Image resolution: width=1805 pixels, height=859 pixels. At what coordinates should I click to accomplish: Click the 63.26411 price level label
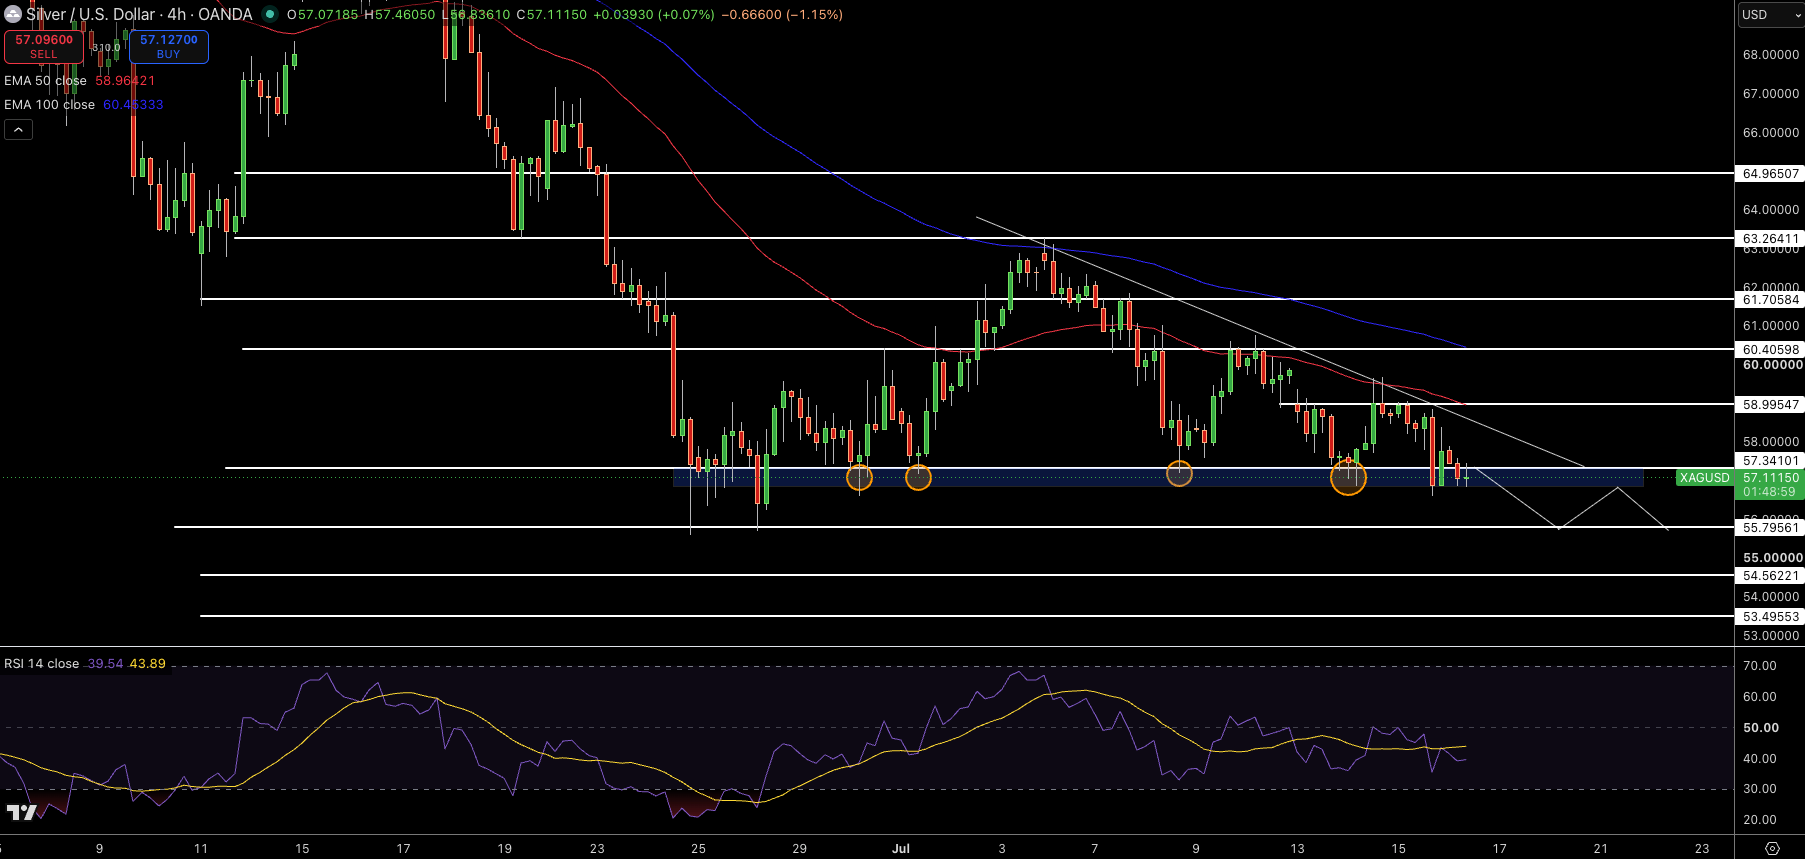(x=1770, y=239)
